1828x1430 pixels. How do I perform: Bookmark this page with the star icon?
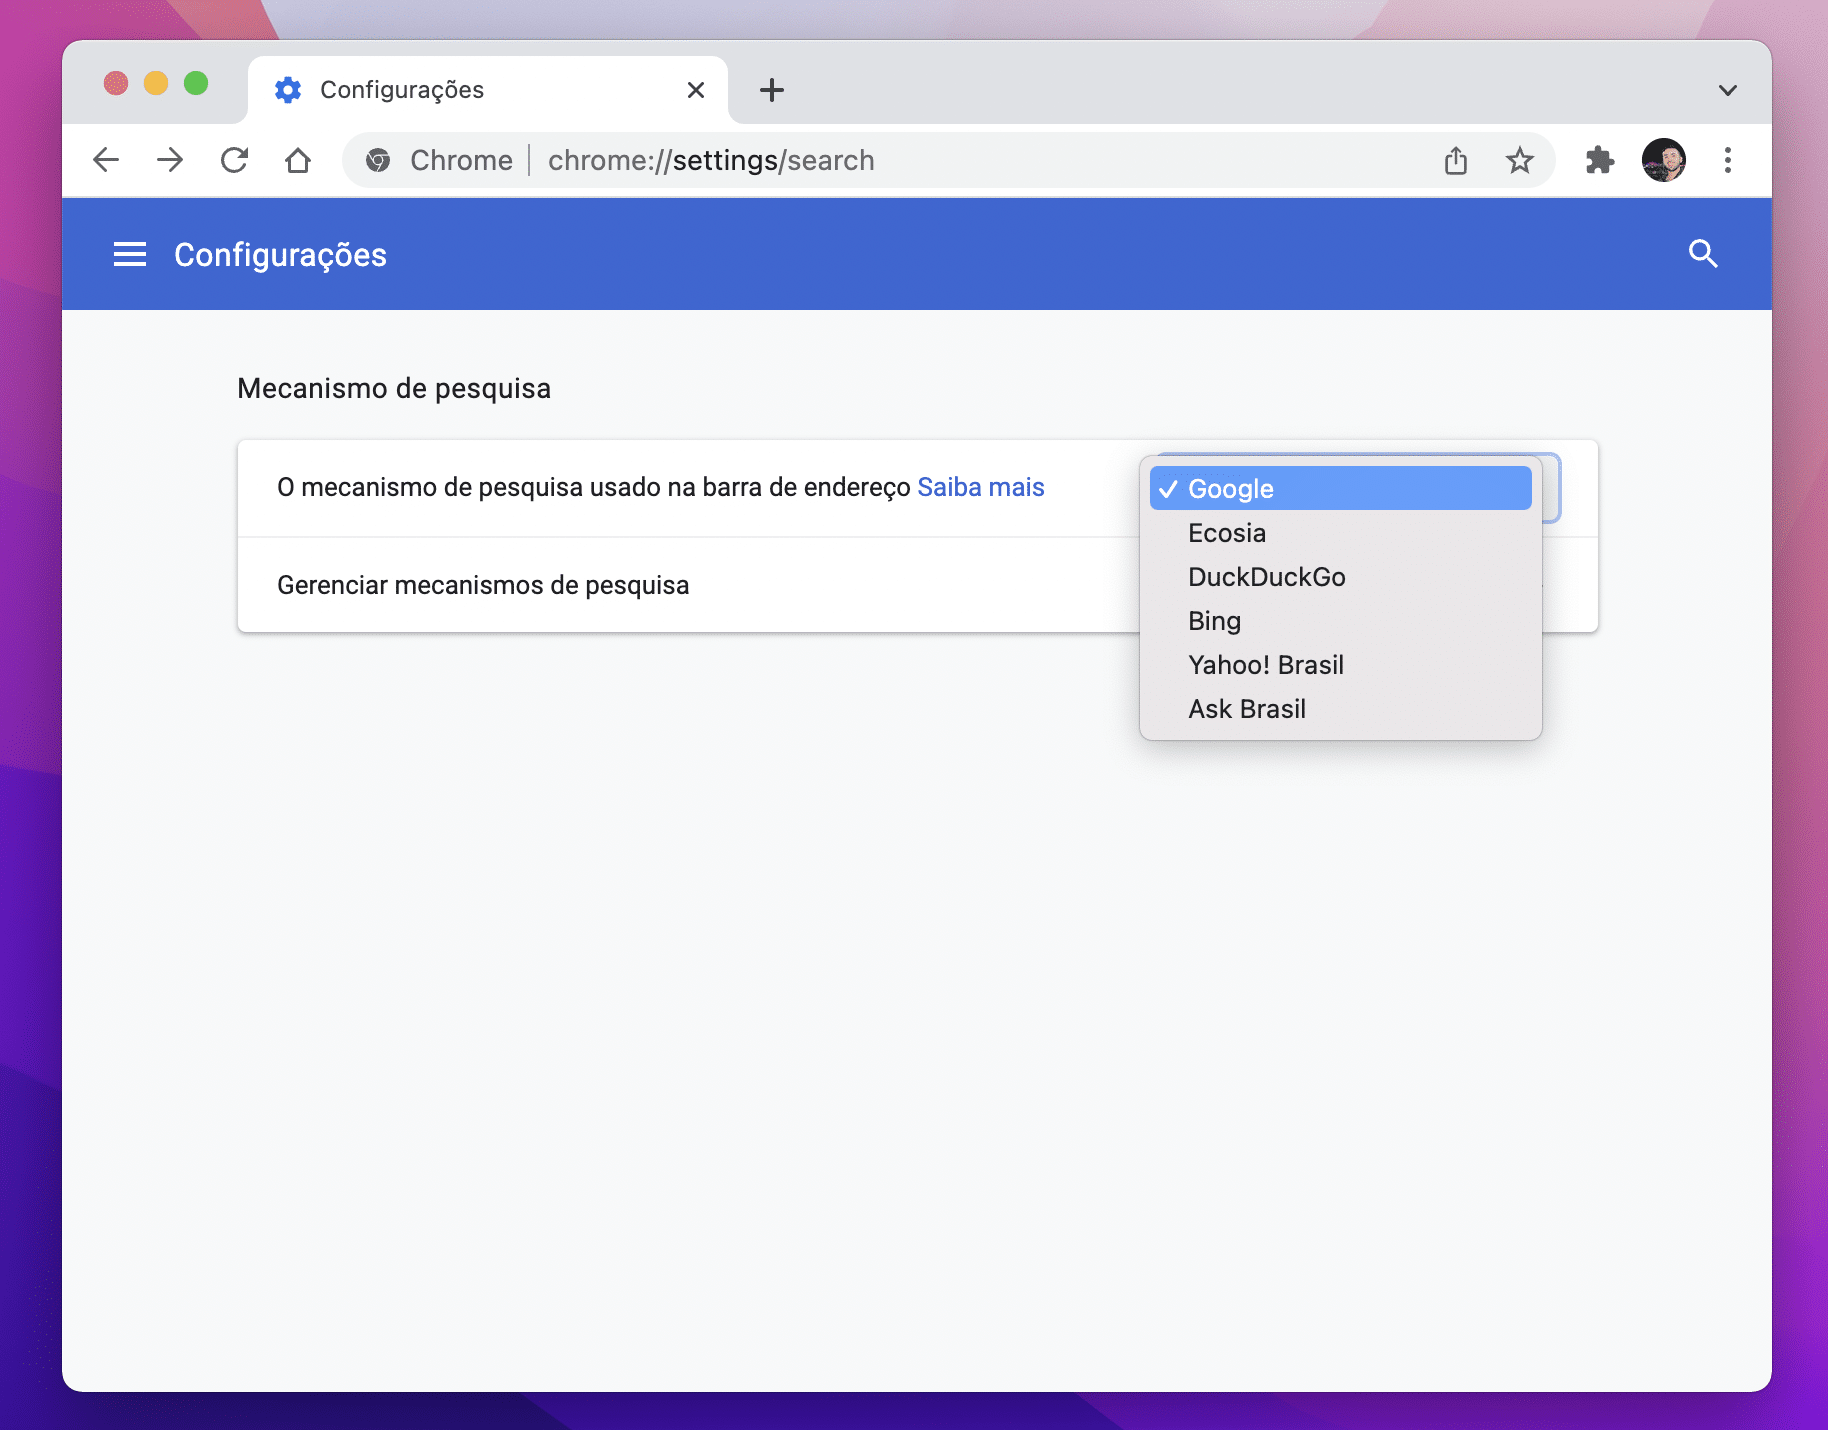click(1520, 160)
